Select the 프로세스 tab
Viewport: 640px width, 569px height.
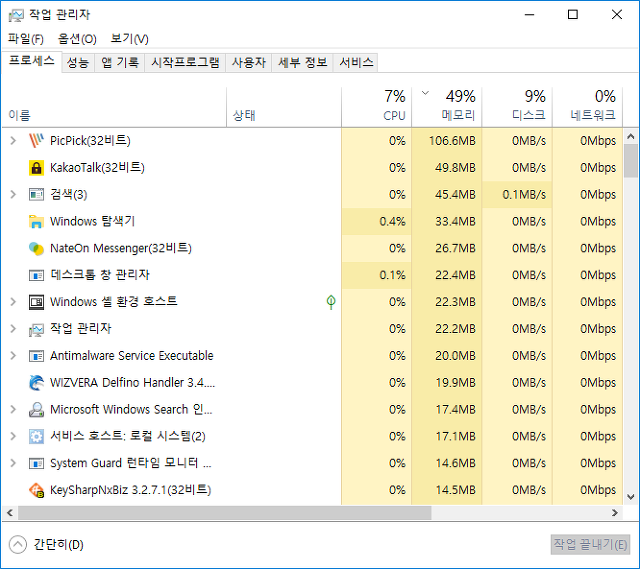click(31, 61)
